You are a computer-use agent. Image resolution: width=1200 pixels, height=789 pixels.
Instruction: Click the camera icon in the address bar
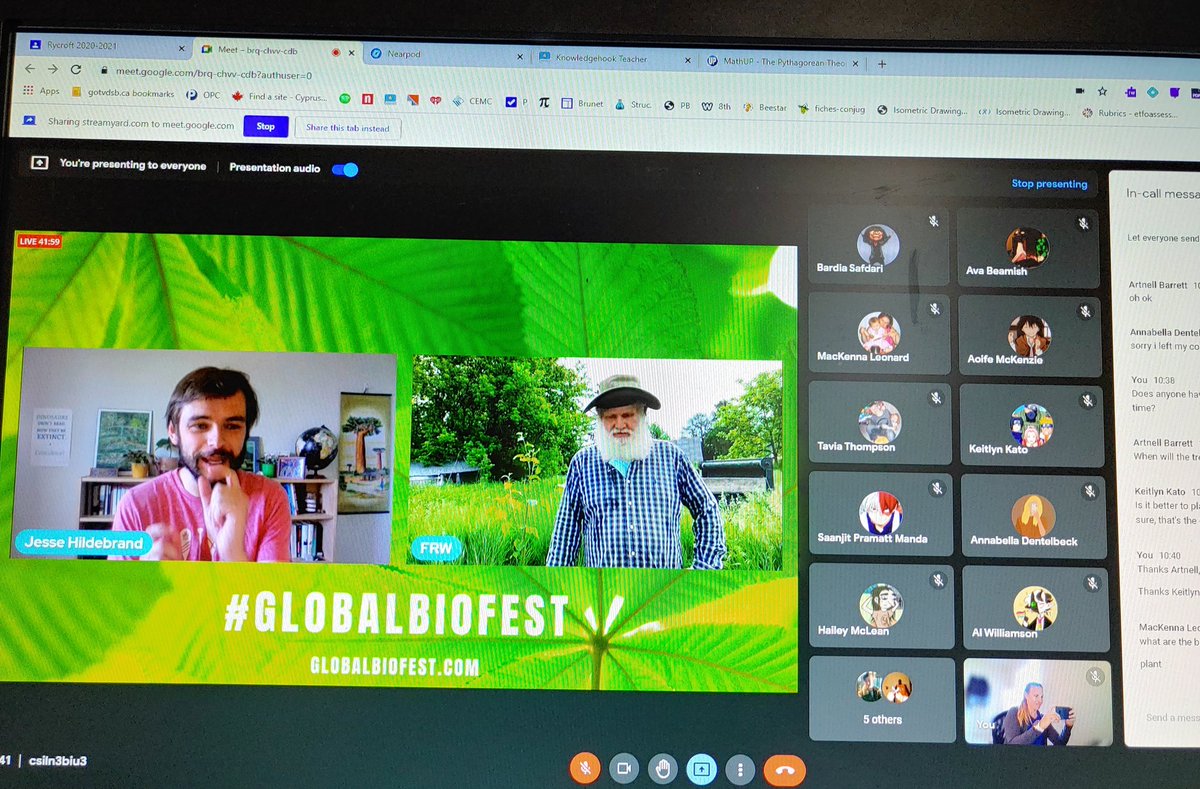[x=1080, y=90]
